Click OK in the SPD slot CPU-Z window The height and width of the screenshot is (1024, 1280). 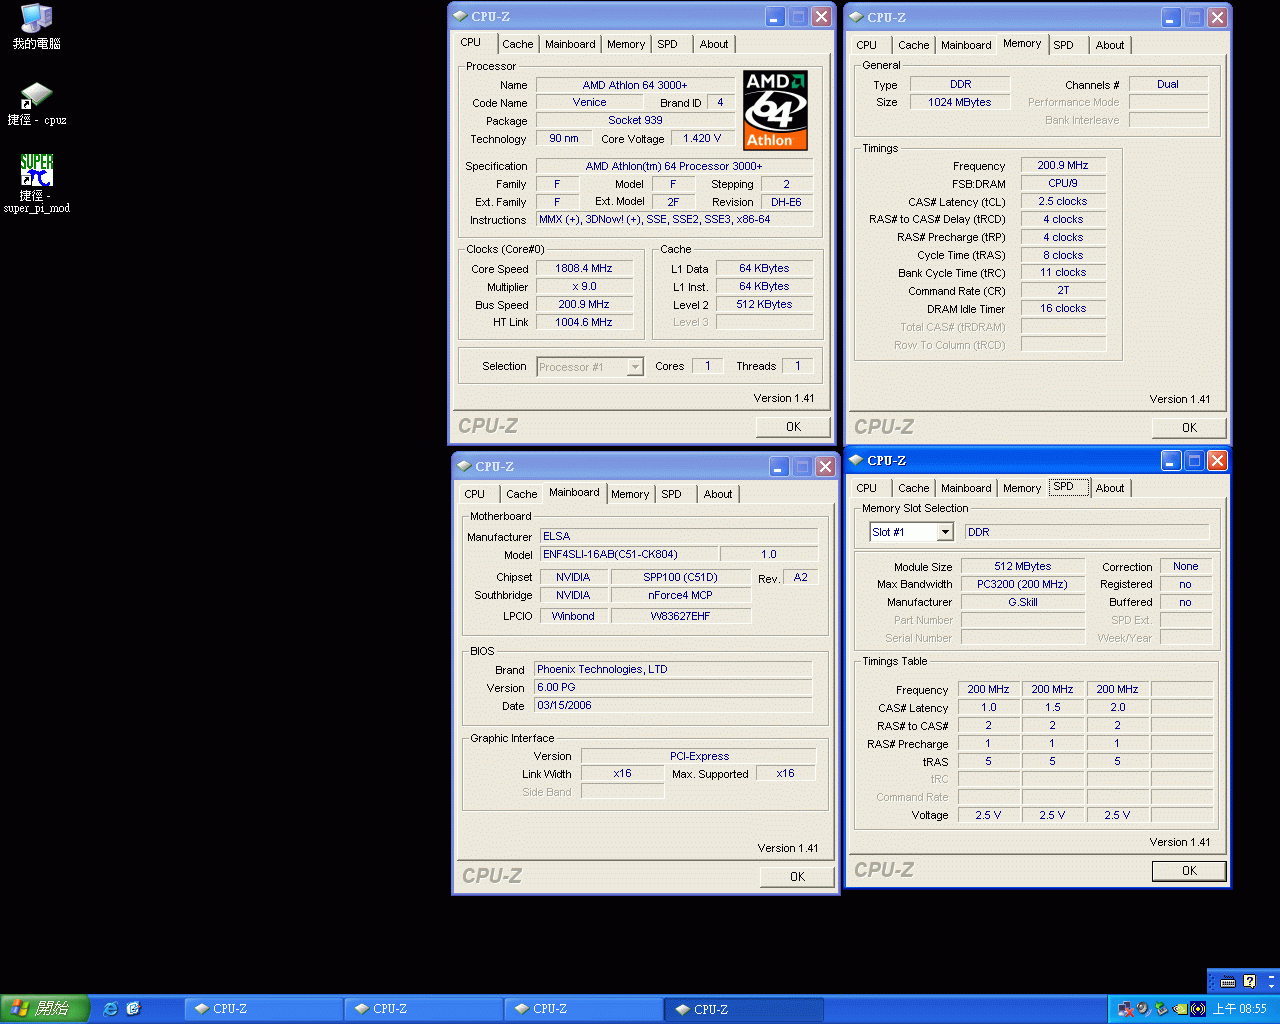click(1190, 871)
